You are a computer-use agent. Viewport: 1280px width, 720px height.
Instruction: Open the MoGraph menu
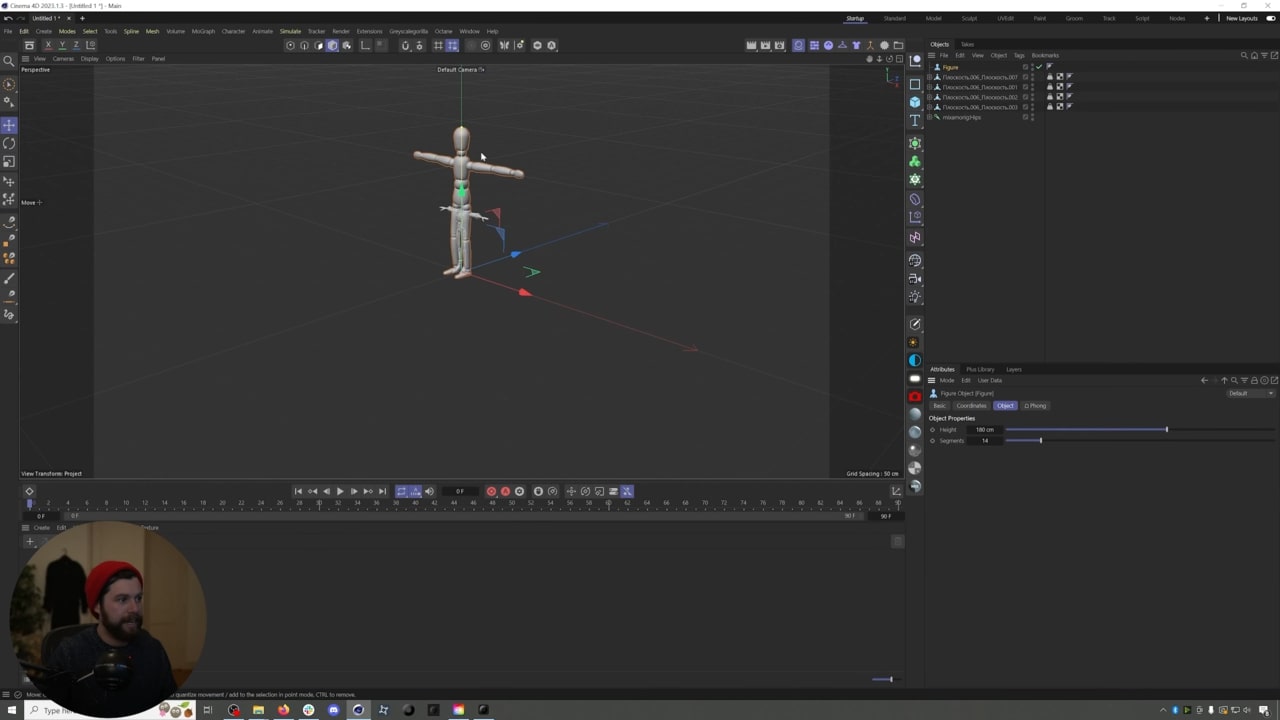point(203,31)
